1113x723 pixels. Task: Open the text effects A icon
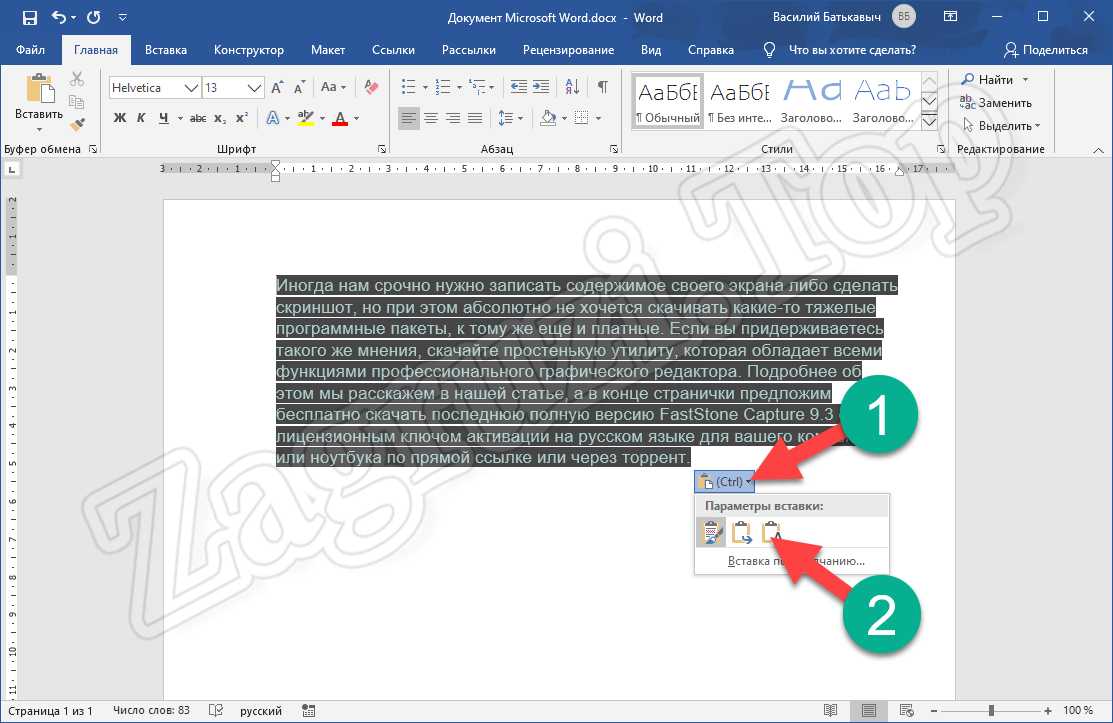click(x=273, y=118)
